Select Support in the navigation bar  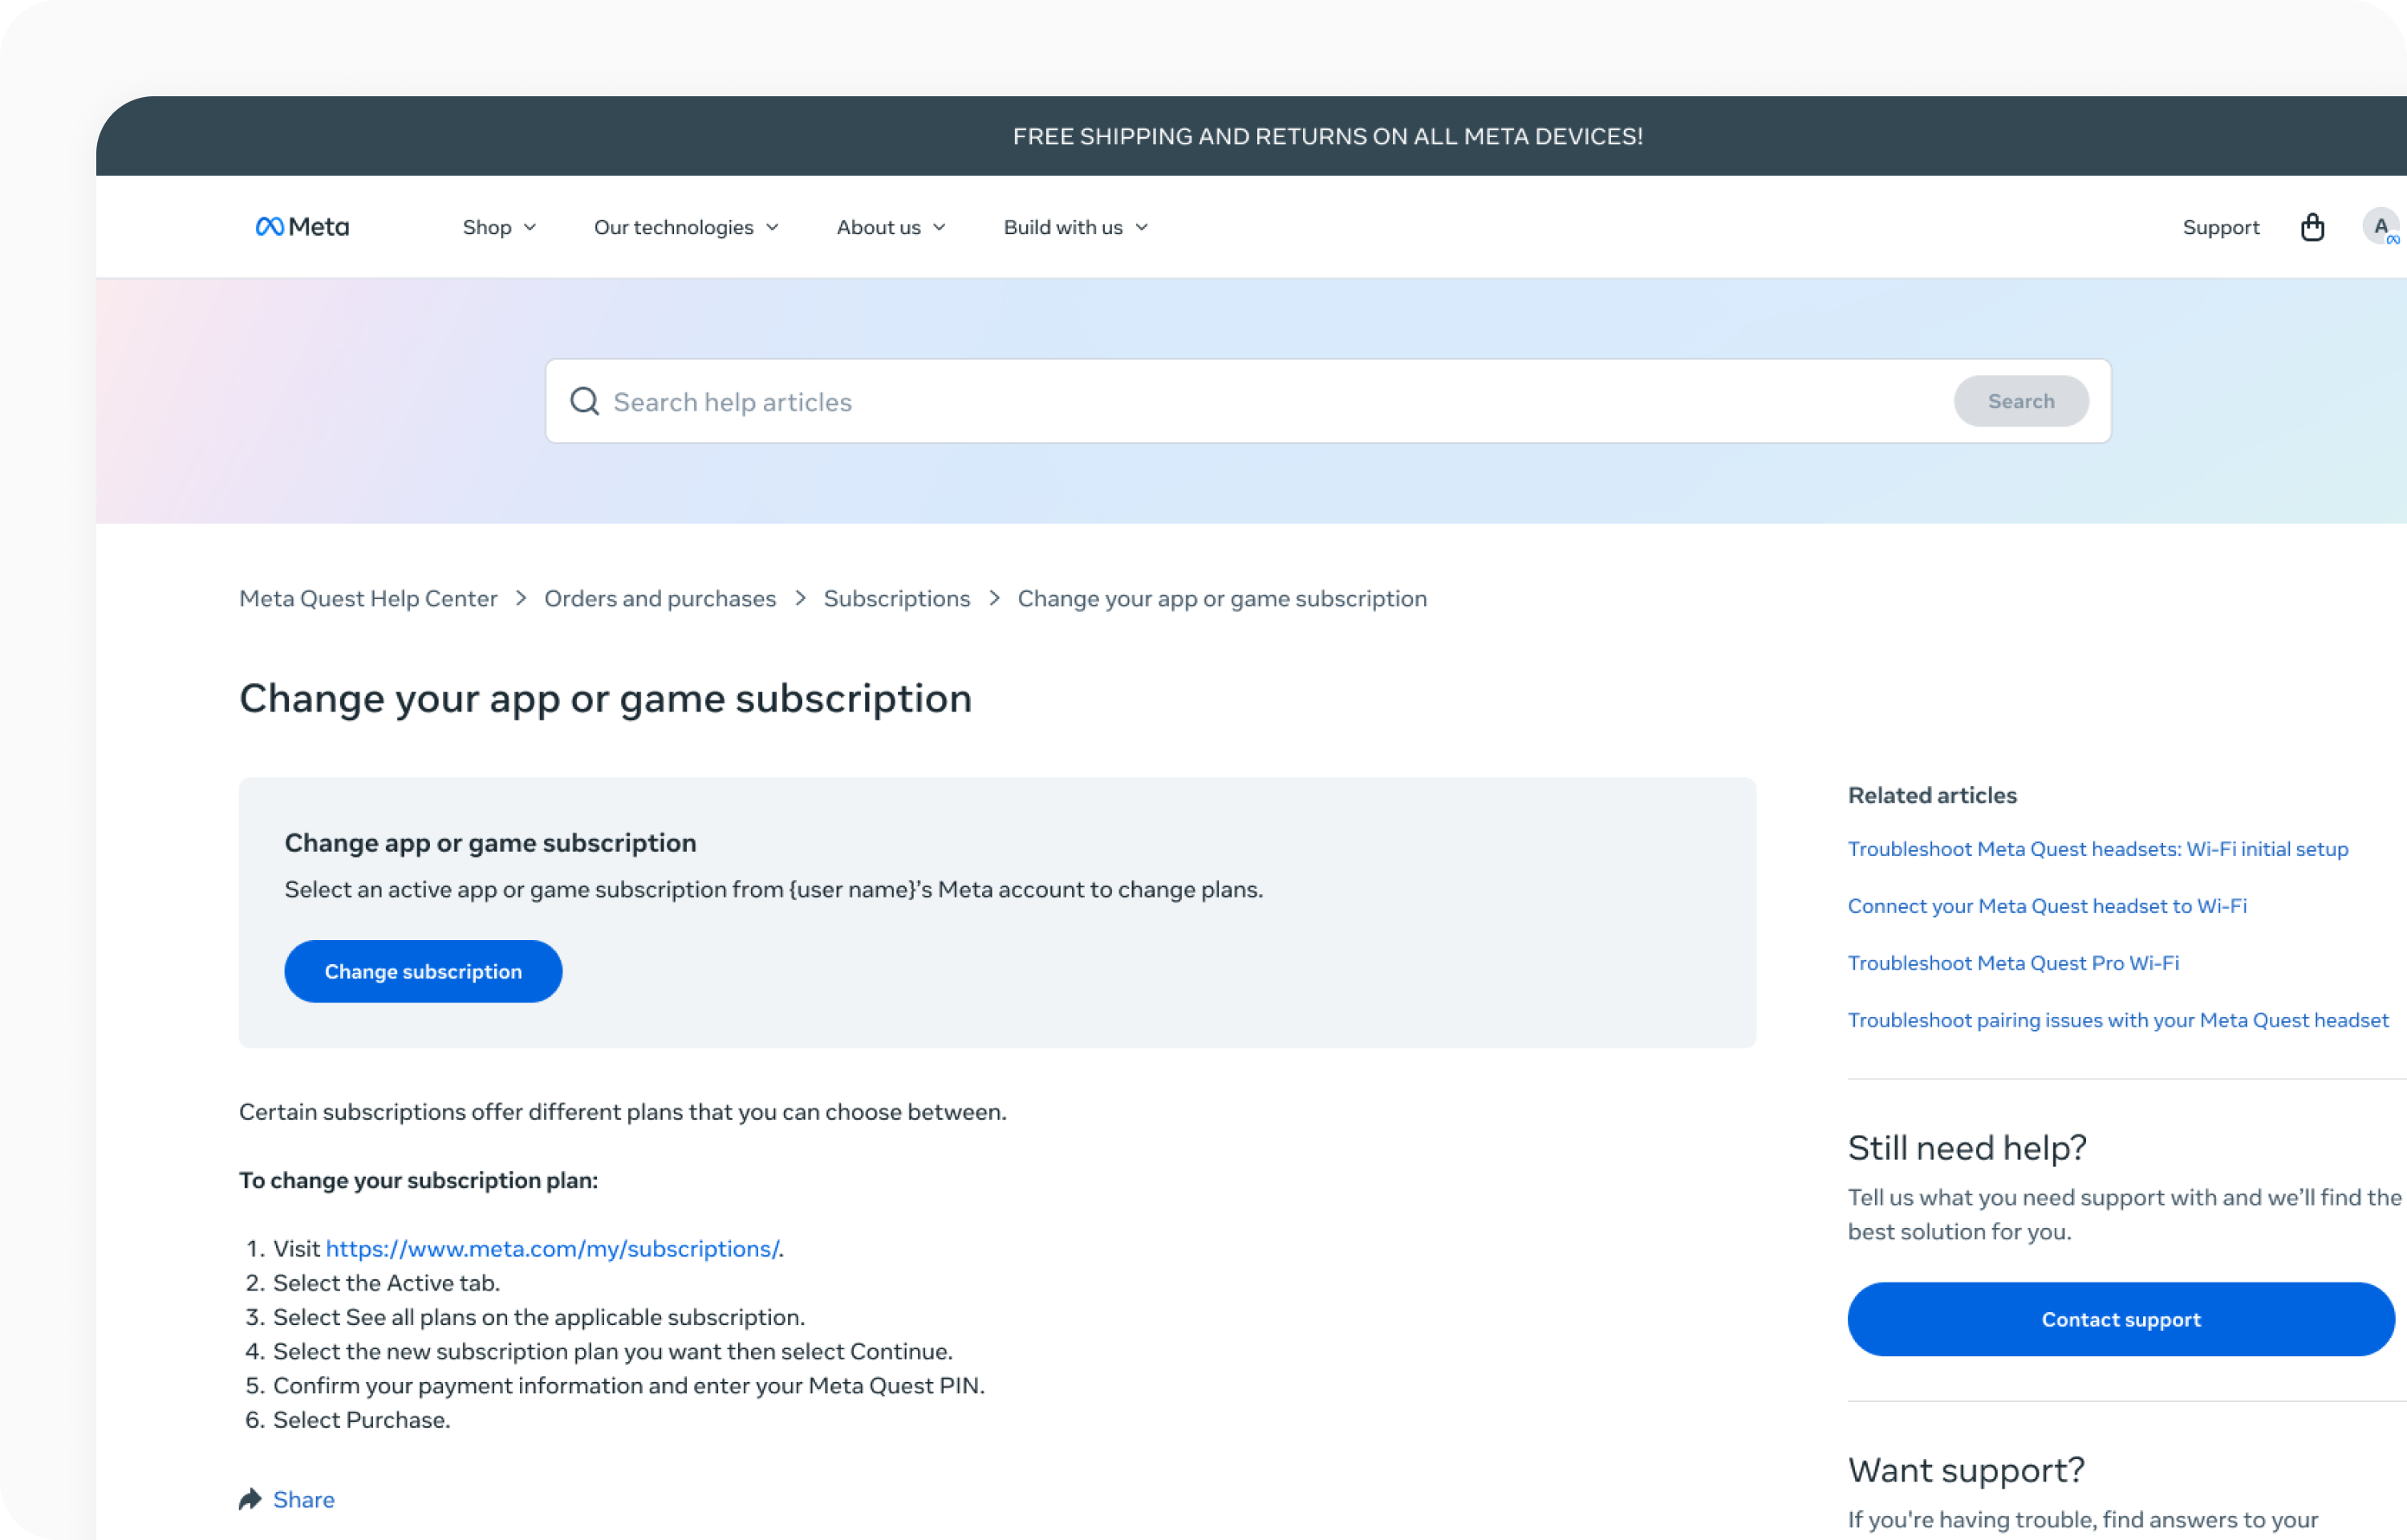[2220, 227]
